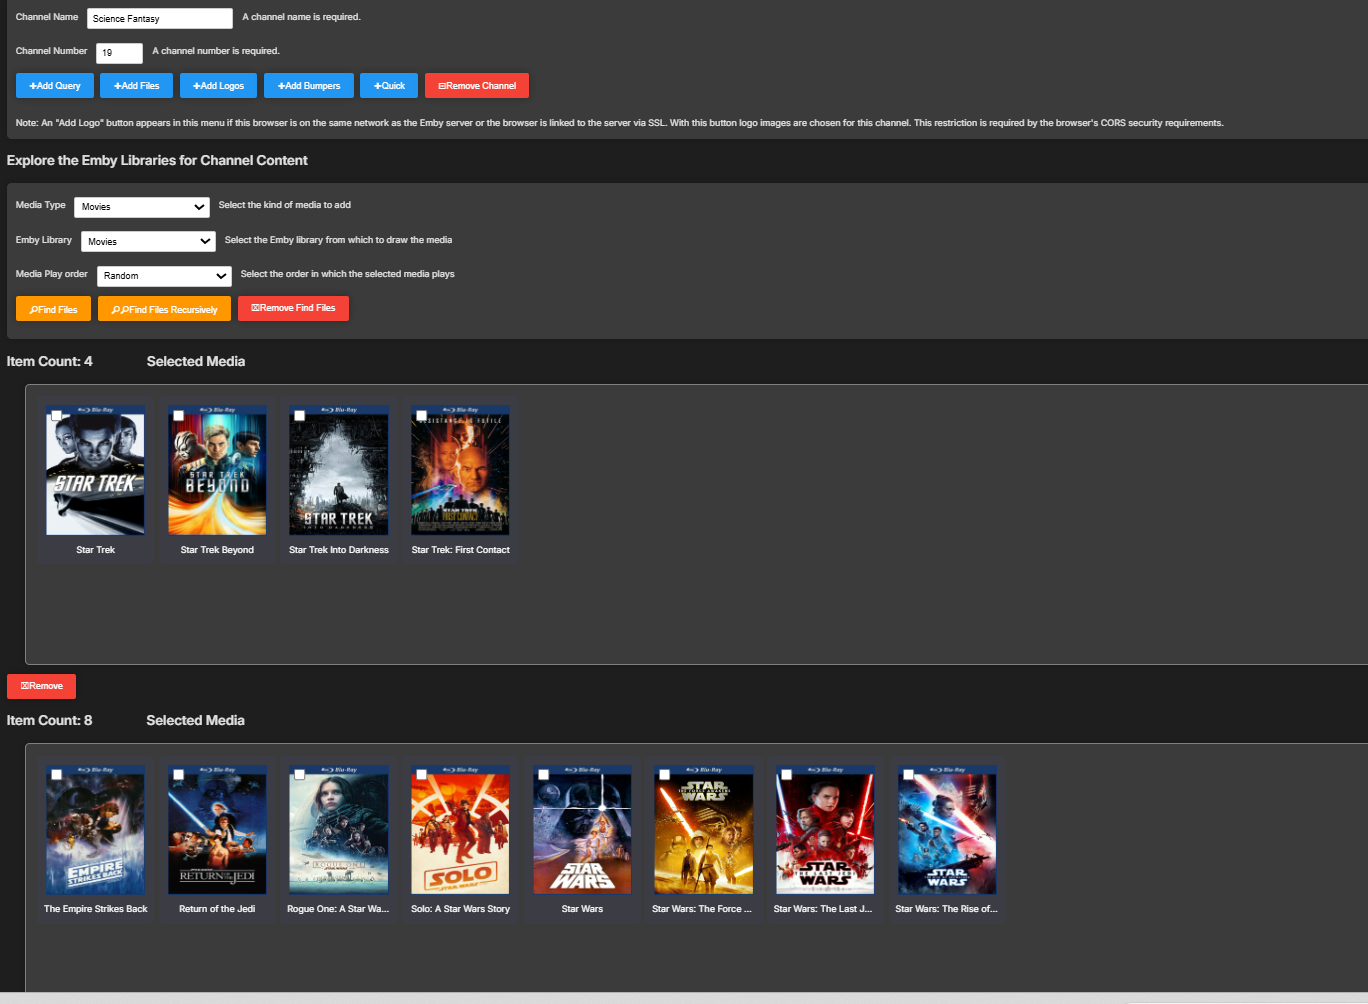Open the Star Trek Into Darkness poster

(x=339, y=470)
